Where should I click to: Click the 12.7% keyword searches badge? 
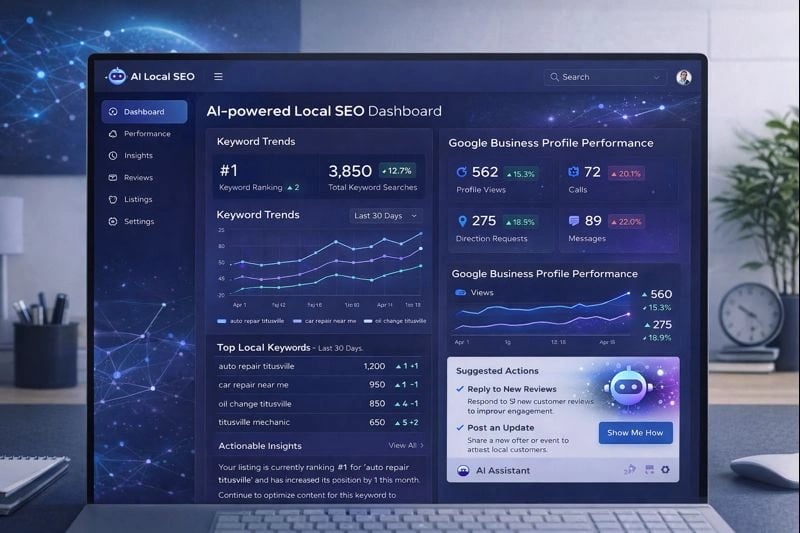coord(397,171)
